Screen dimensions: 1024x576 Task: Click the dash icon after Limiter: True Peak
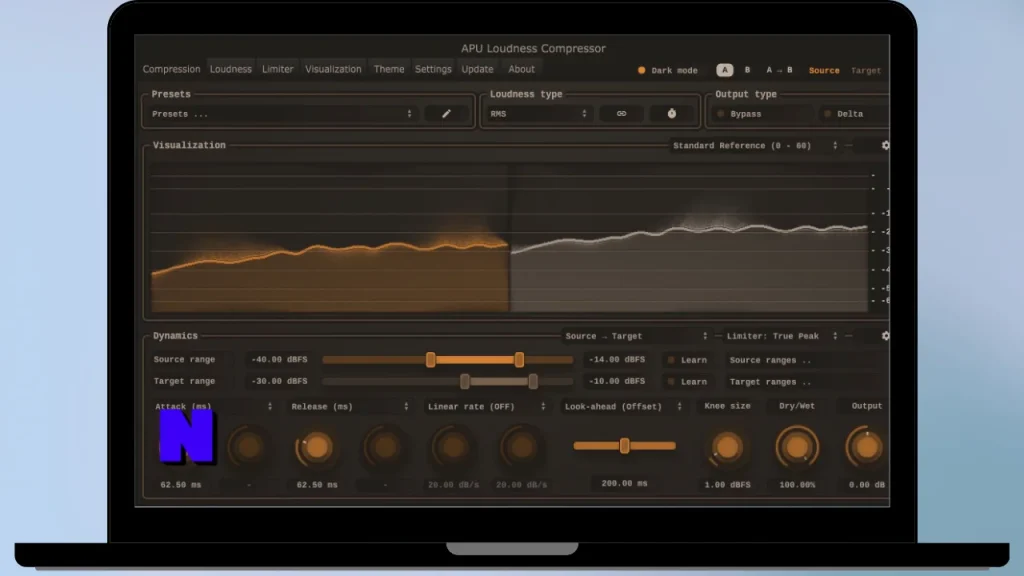coord(848,336)
